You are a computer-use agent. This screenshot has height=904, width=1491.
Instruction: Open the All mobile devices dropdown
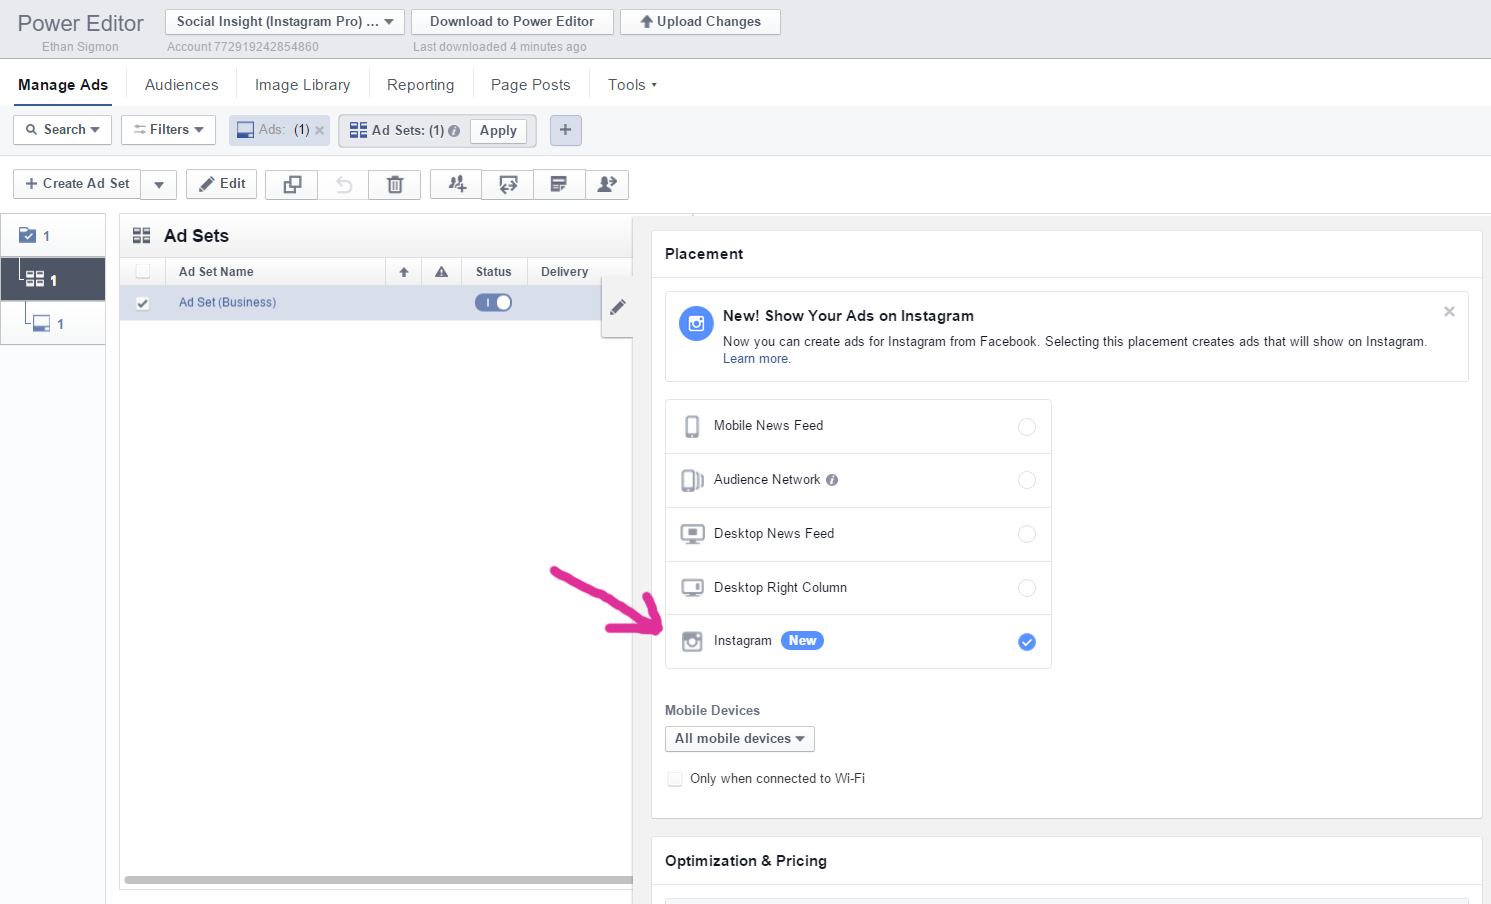coord(740,739)
